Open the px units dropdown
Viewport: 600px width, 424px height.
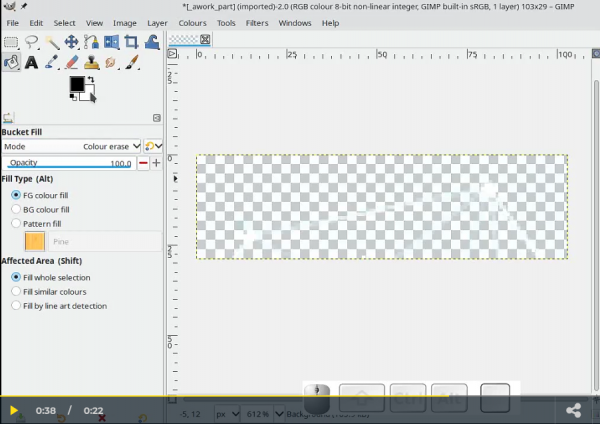pyautogui.click(x=227, y=413)
